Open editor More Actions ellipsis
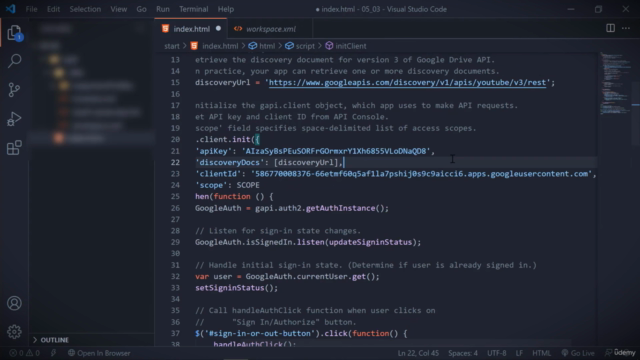Viewport: 640px width, 360px height. [626, 28]
